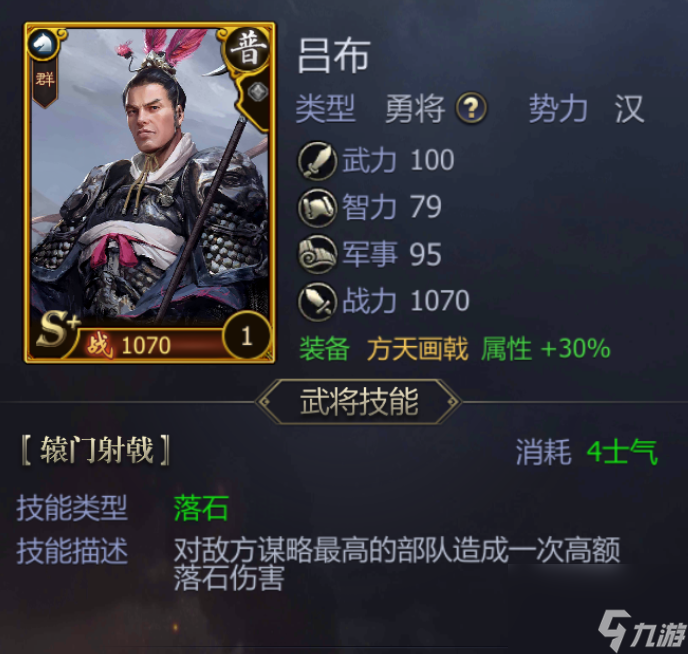Click the round 普 badge on the card
The image size is (688, 654).
[248, 50]
